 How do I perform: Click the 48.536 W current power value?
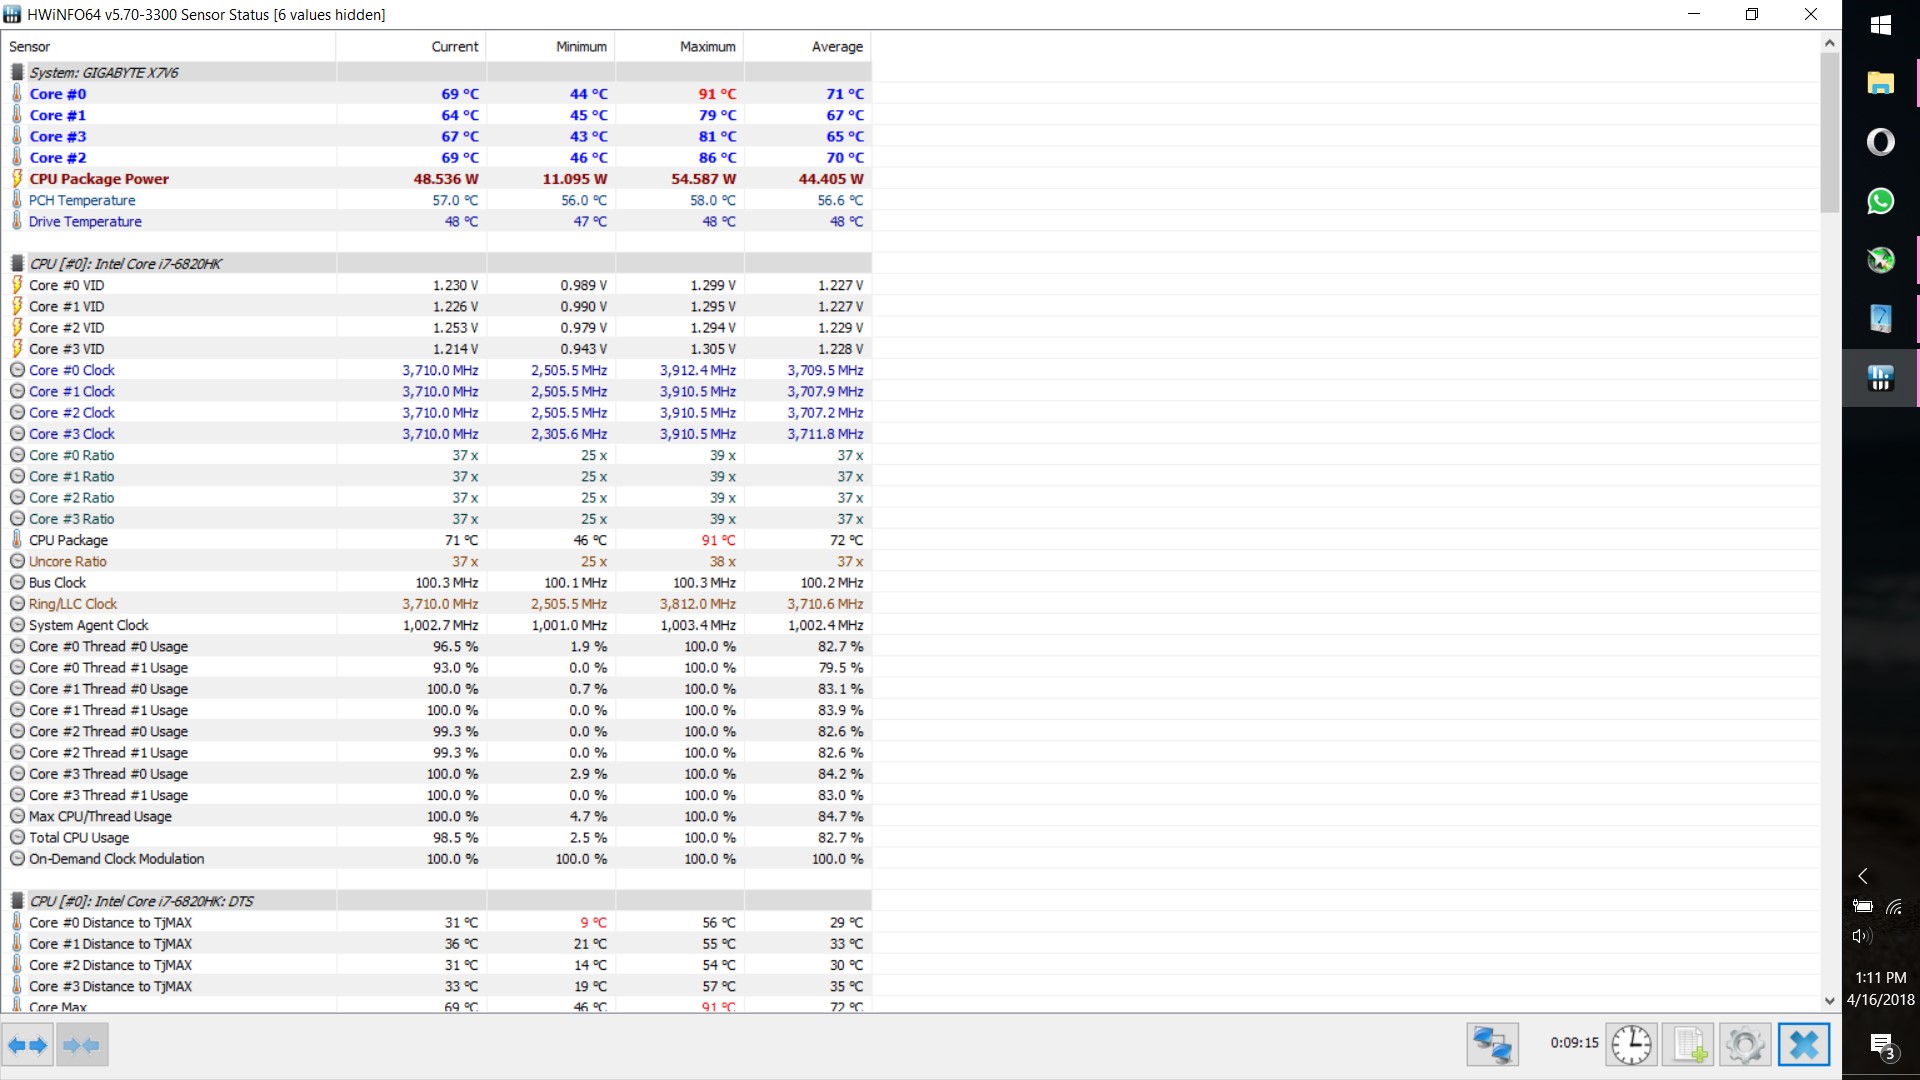[x=446, y=179]
